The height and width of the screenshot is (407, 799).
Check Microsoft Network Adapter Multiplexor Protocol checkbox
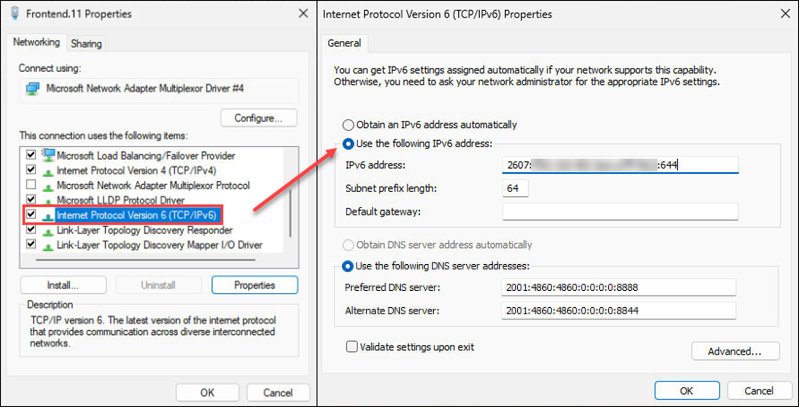[x=31, y=184]
